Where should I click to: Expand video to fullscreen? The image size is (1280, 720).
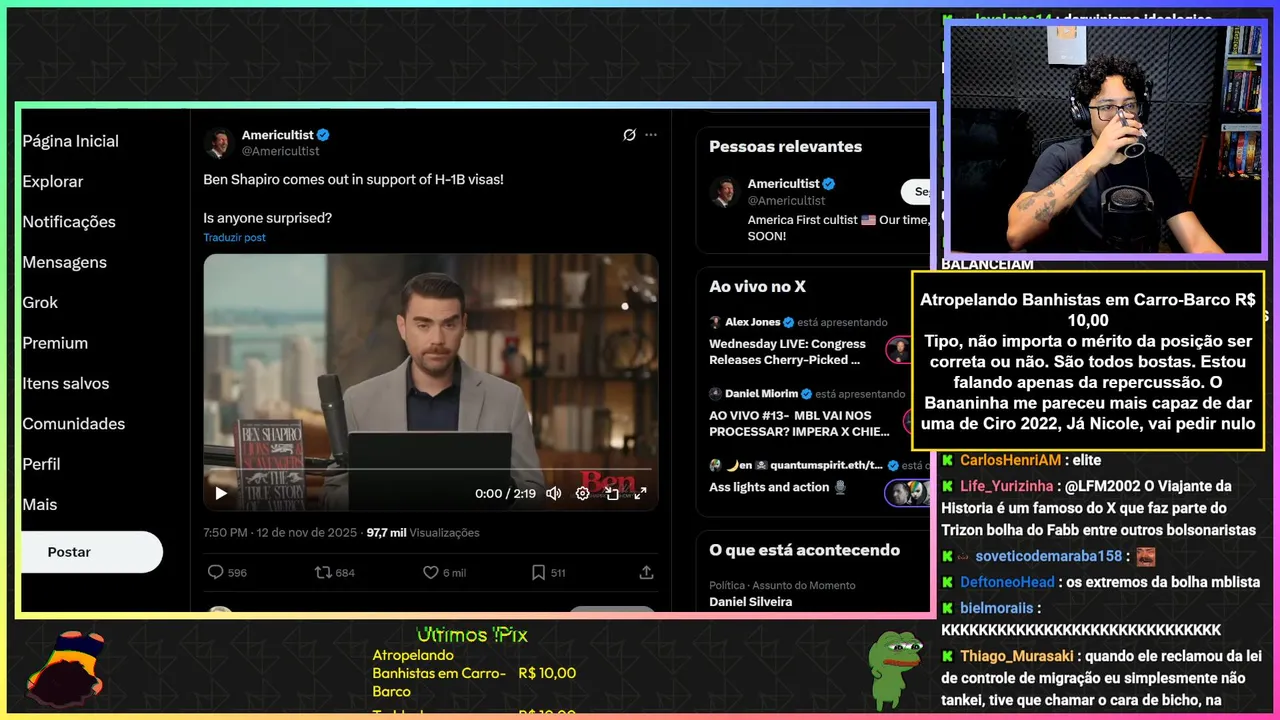point(640,493)
